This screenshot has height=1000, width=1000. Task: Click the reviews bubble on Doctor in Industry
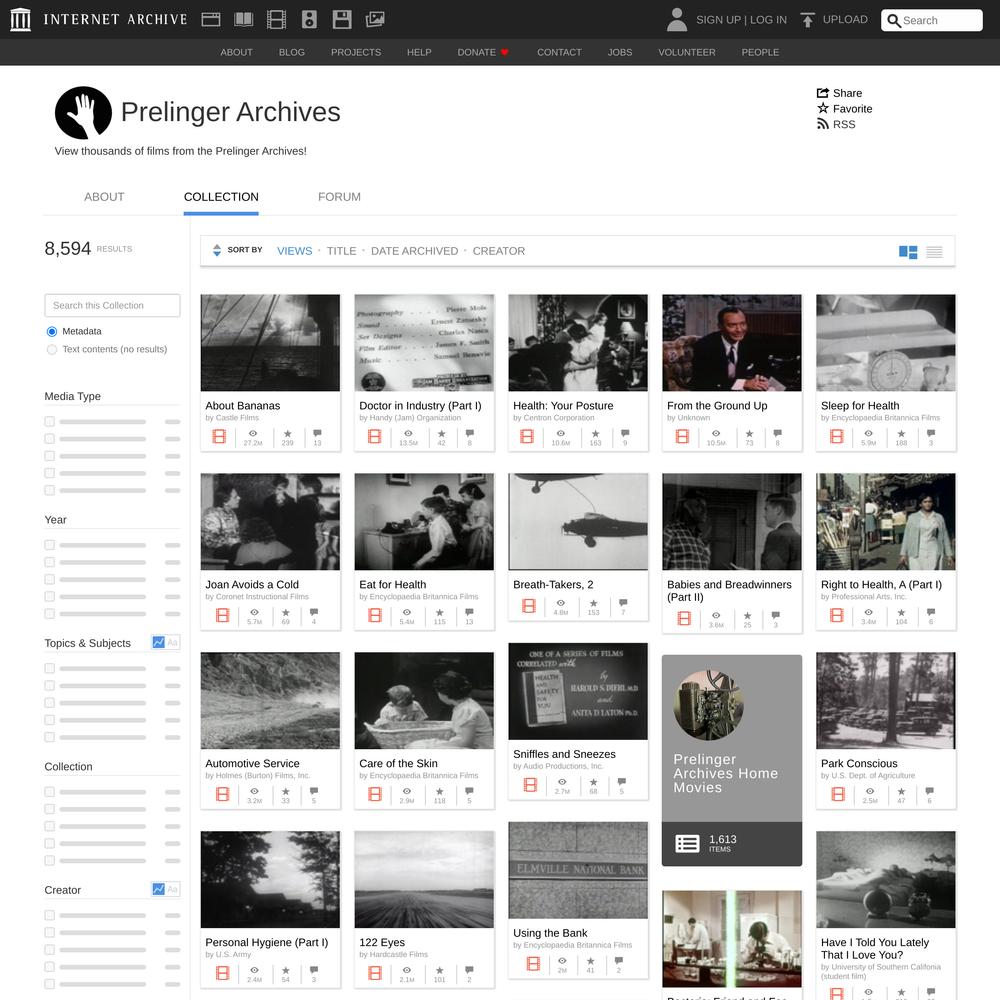click(x=469, y=434)
